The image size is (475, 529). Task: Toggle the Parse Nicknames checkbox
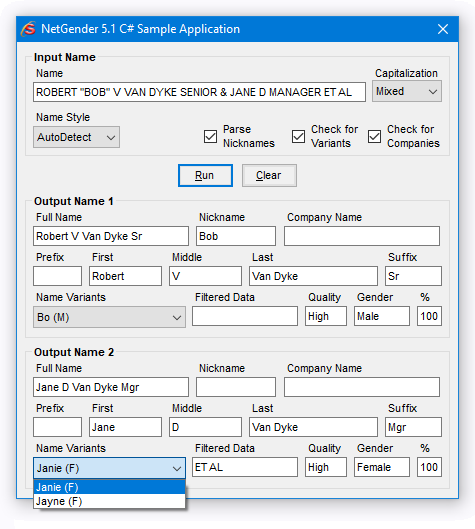coord(210,137)
